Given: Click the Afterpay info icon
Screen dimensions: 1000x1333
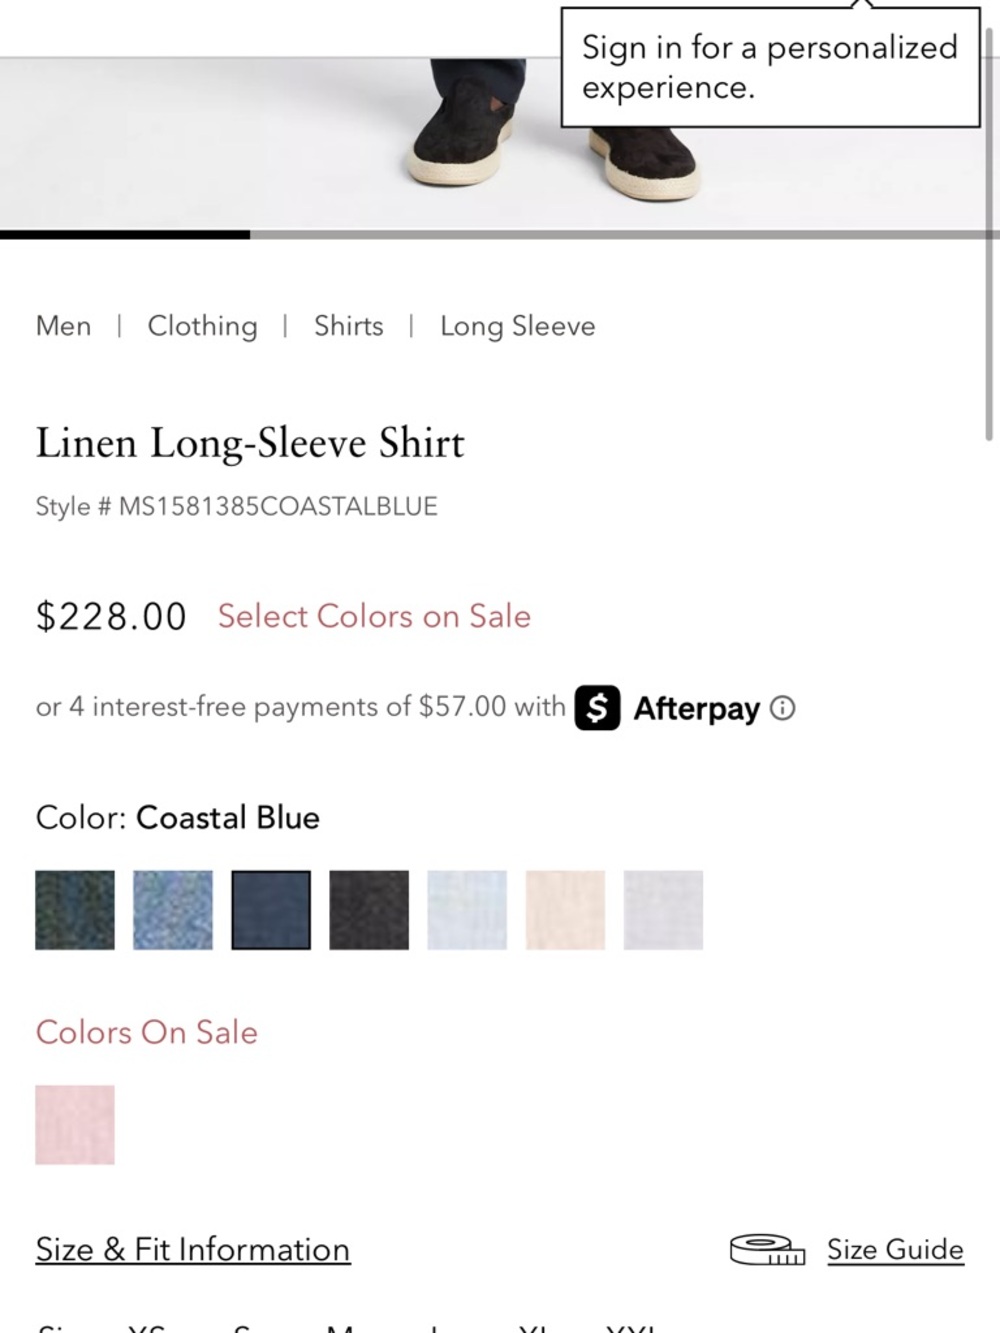Looking at the screenshot, I should pyautogui.click(x=784, y=709).
